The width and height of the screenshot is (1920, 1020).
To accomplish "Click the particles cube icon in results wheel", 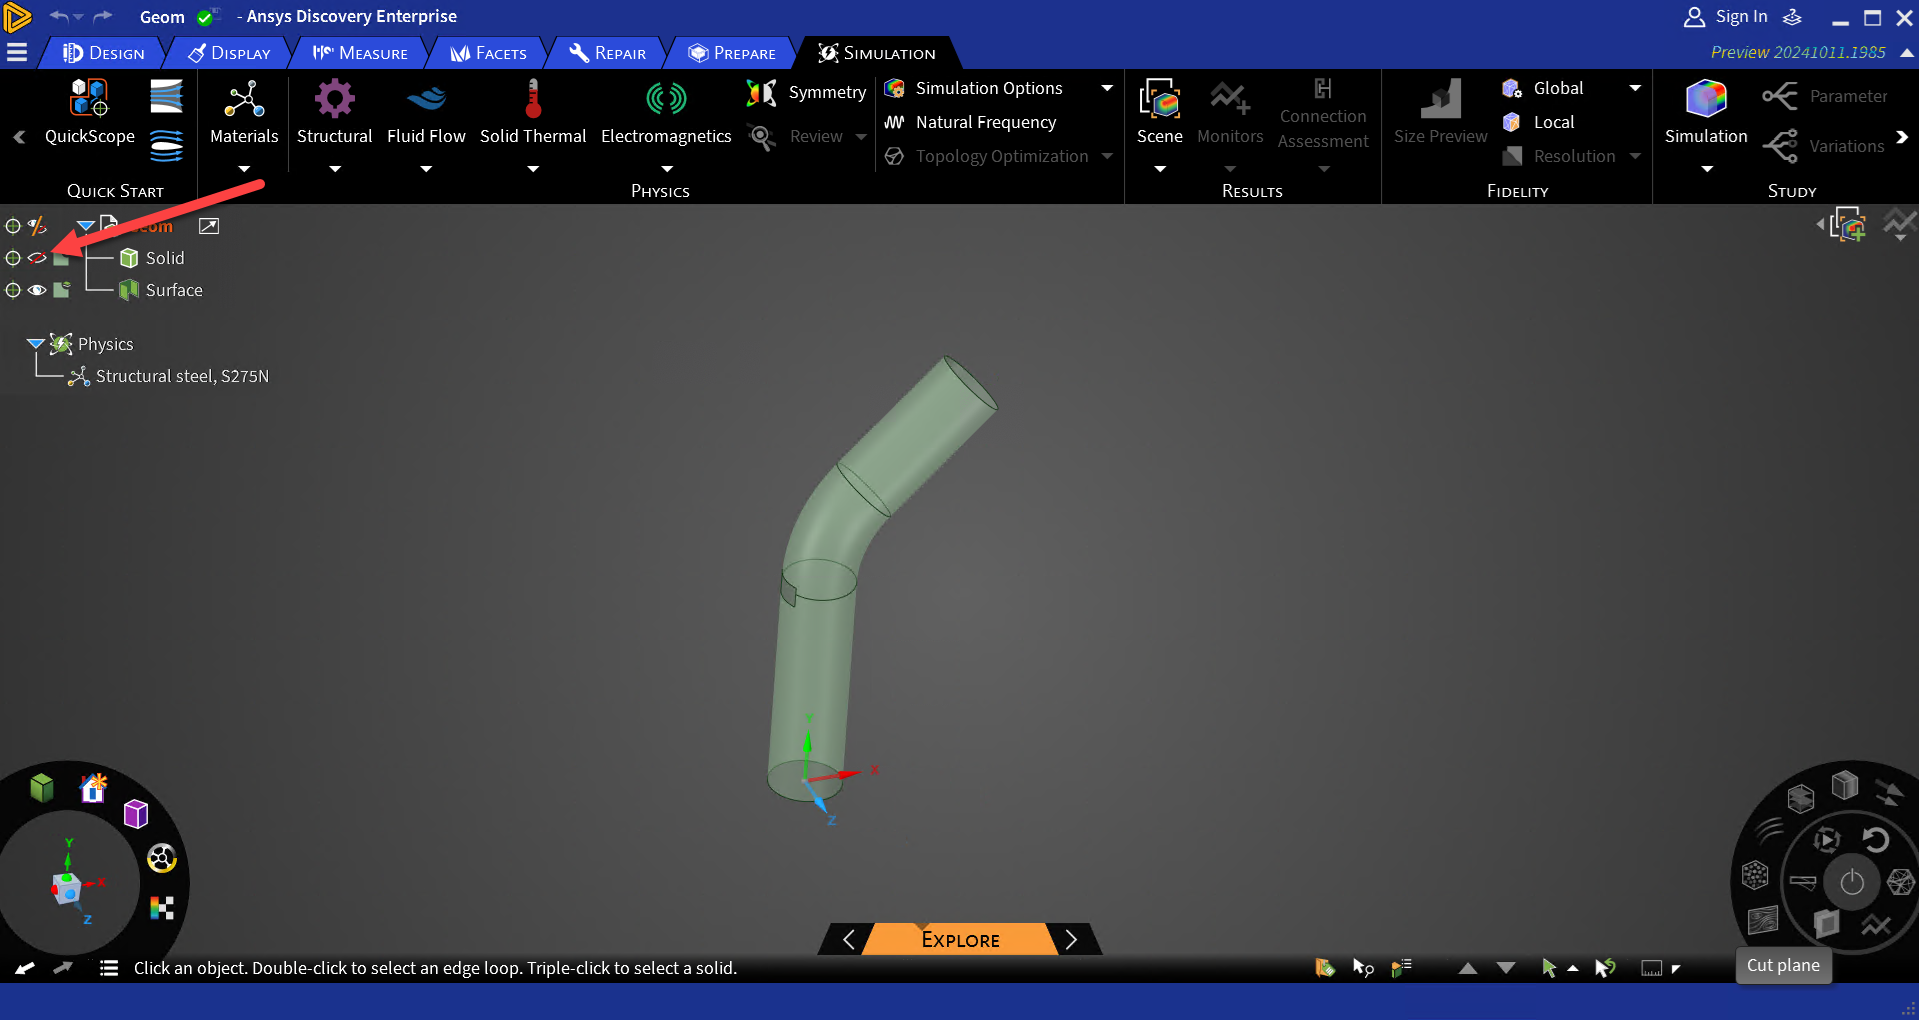I will click(x=1755, y=876).
